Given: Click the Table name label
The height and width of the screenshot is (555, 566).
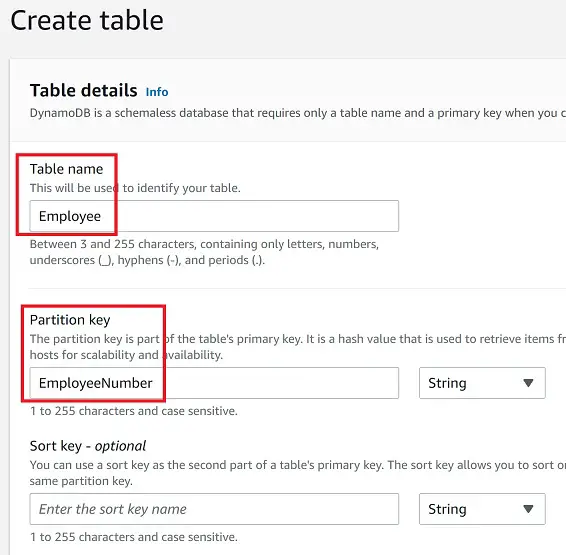Looking at the screenshot, I should point(66,169).
